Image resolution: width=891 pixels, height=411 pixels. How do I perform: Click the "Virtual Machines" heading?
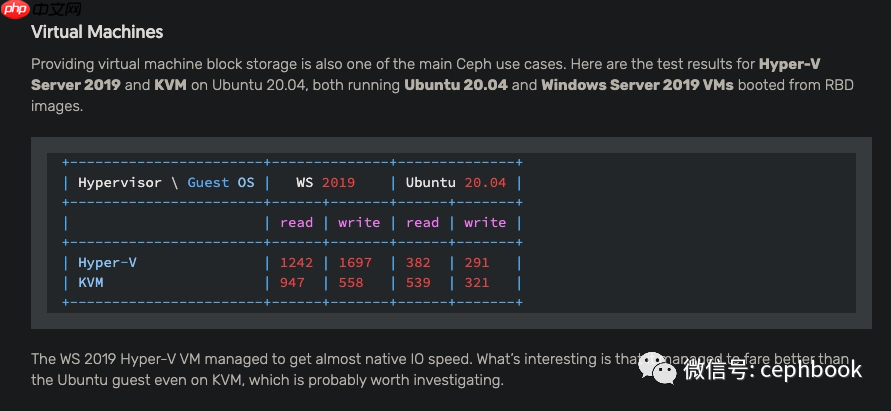[x=97, y=32]
